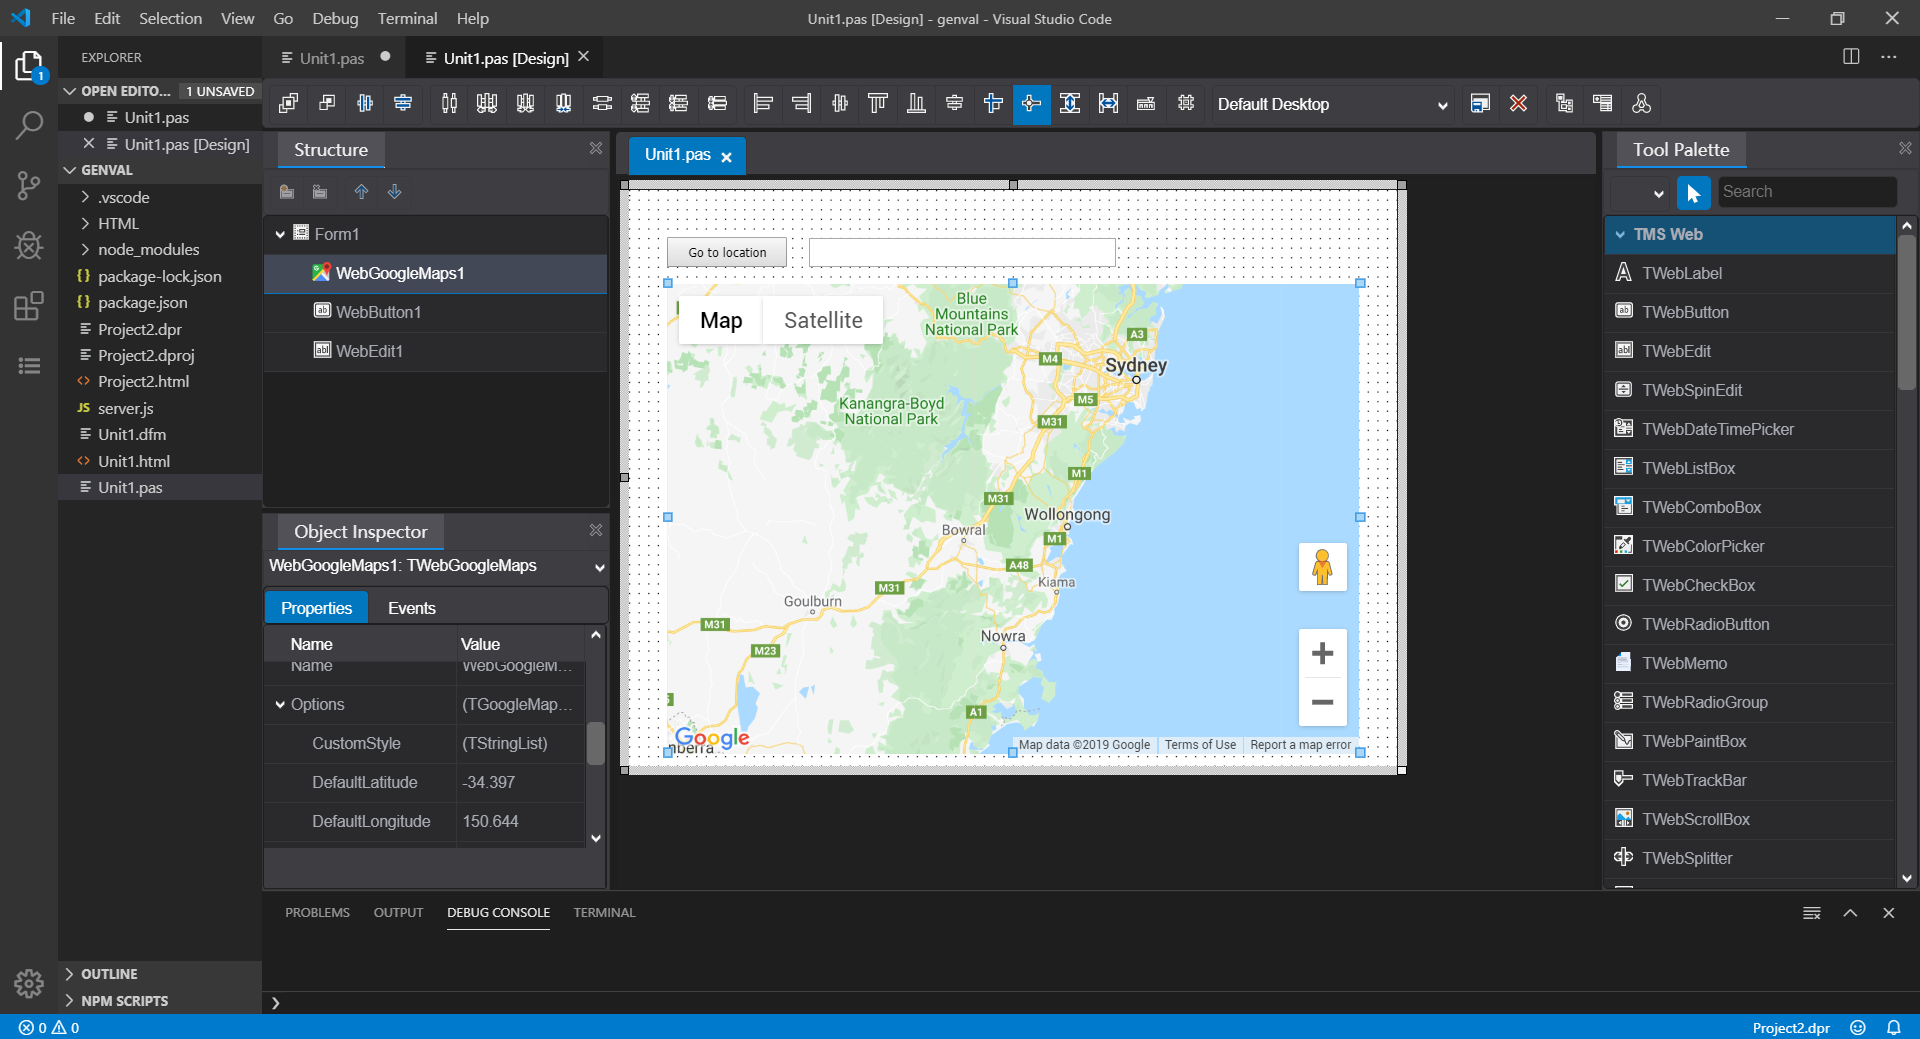Click the save desktop layout icon

(1480, 103)
